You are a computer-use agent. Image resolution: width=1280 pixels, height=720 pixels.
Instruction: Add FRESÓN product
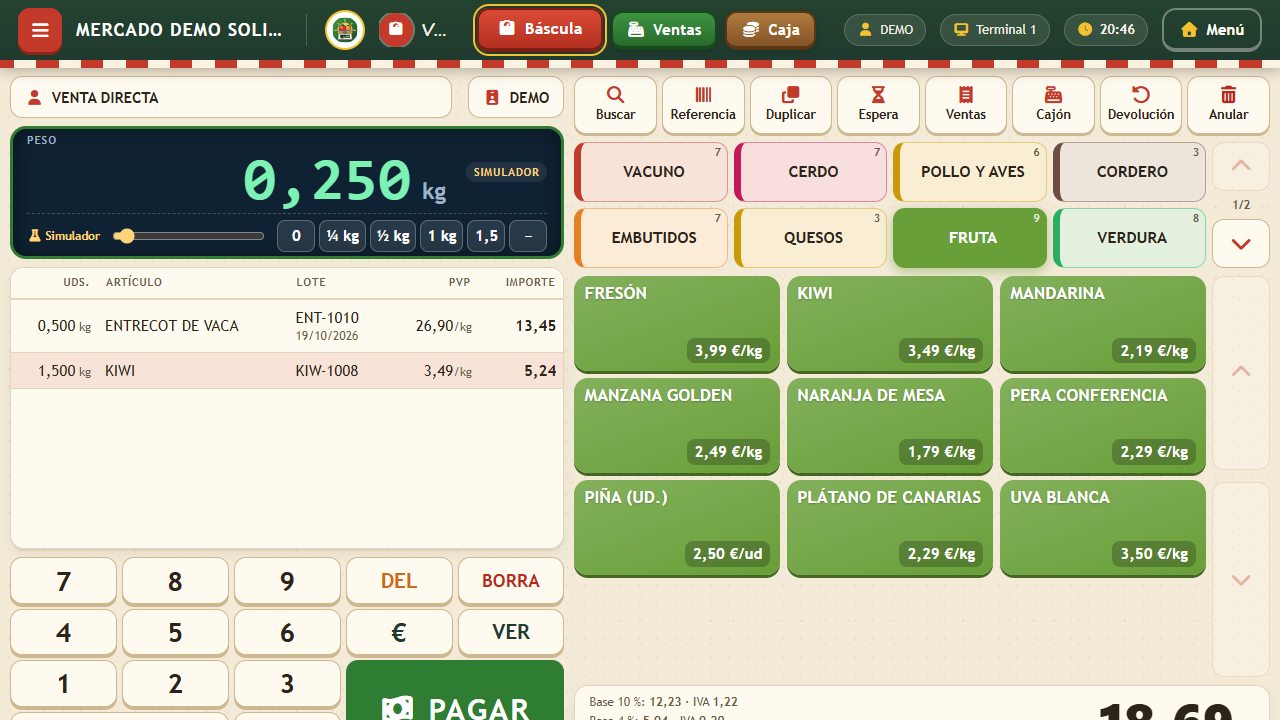[x=677, y=324]
